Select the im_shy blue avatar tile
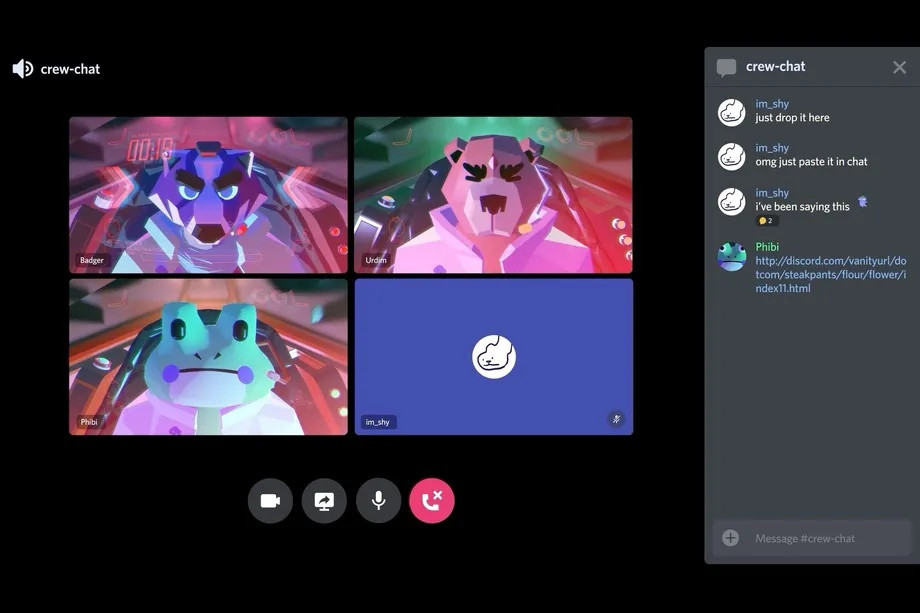 point(493,357)
